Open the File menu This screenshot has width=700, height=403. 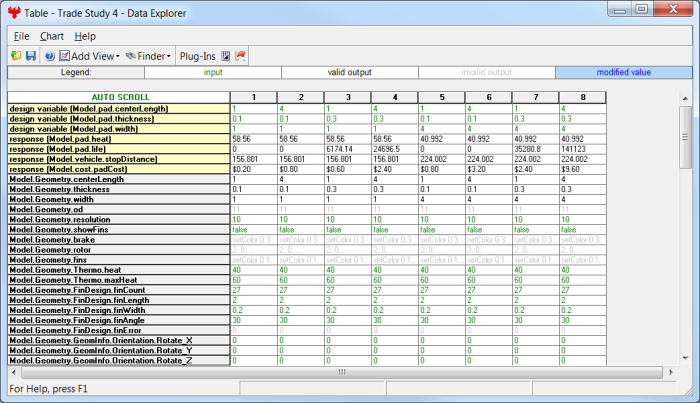tap(21, 36)
